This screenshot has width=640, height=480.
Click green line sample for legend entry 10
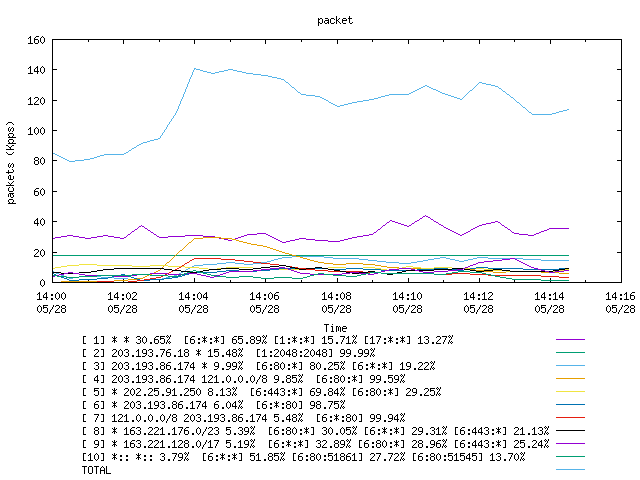(570, 457)
